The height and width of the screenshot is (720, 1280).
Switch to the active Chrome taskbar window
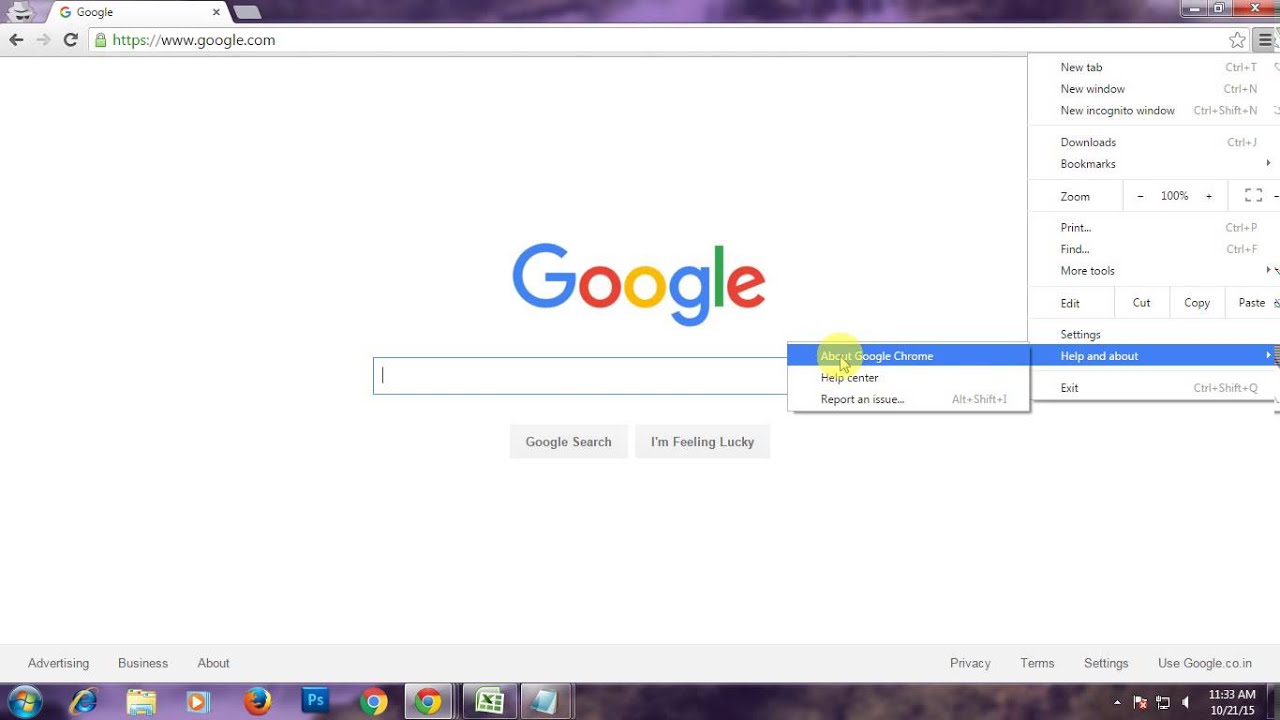(428, 702)
